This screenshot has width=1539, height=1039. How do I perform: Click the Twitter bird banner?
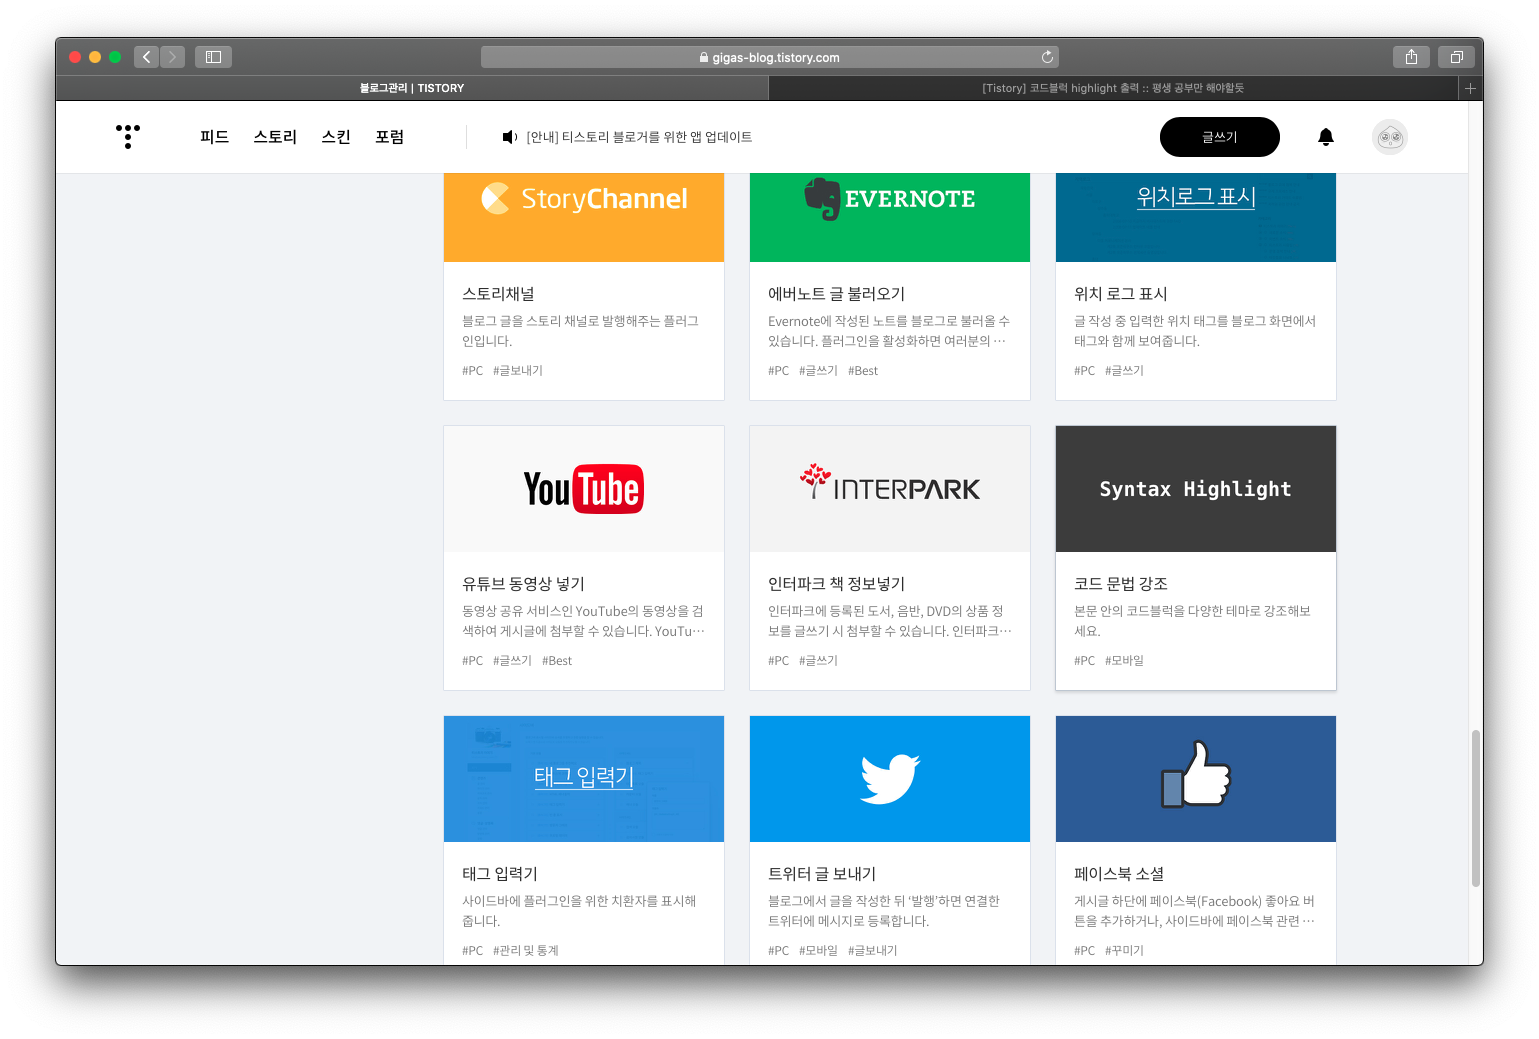coord(890,779)
